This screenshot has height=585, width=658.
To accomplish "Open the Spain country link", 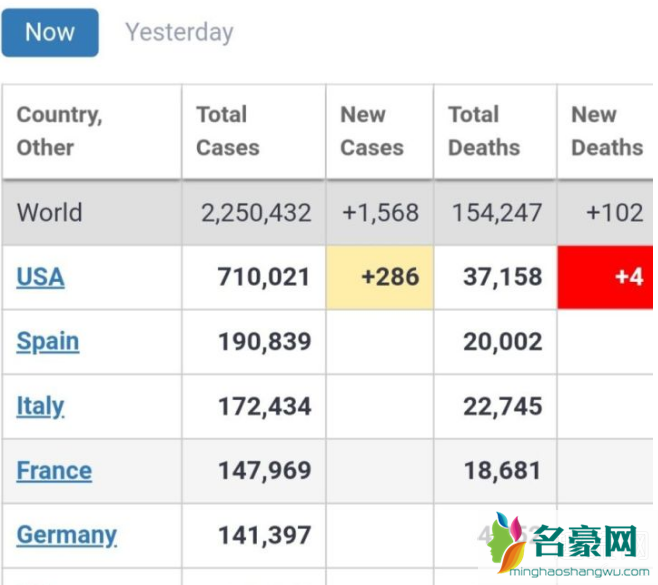I will coord(47,342).
